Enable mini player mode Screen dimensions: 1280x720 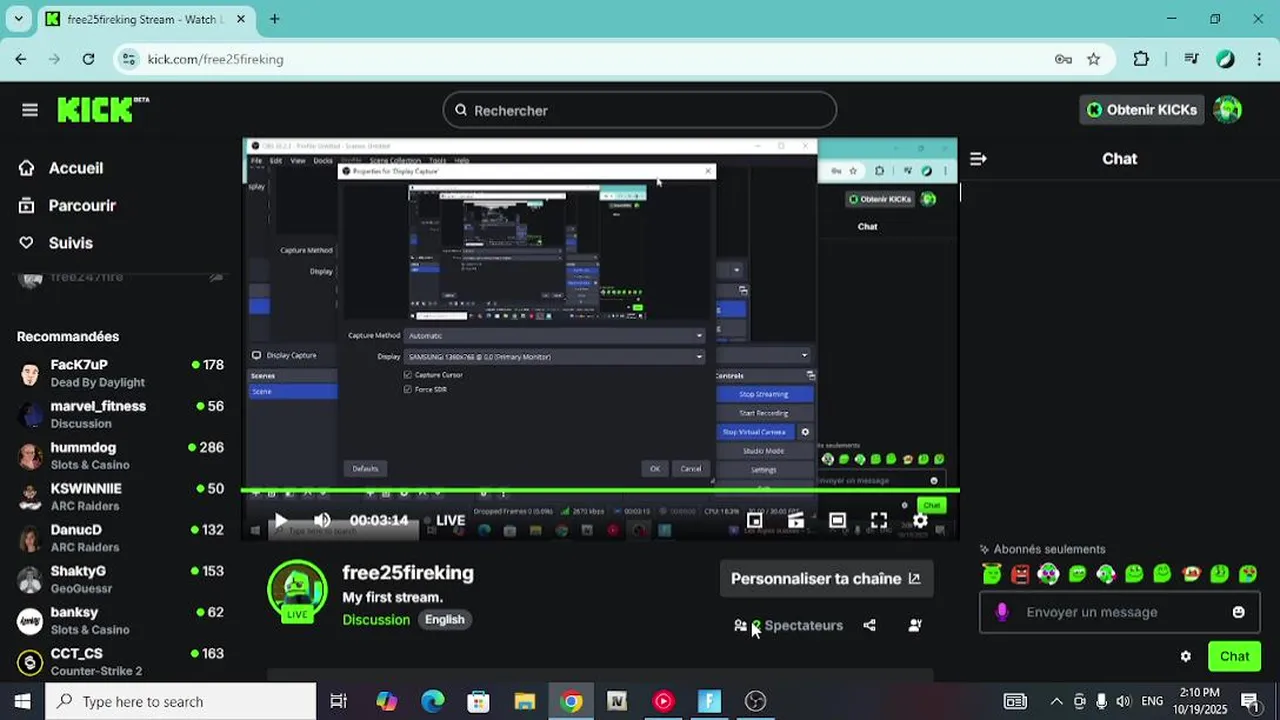pyautogui.click(x=755, y=520)
